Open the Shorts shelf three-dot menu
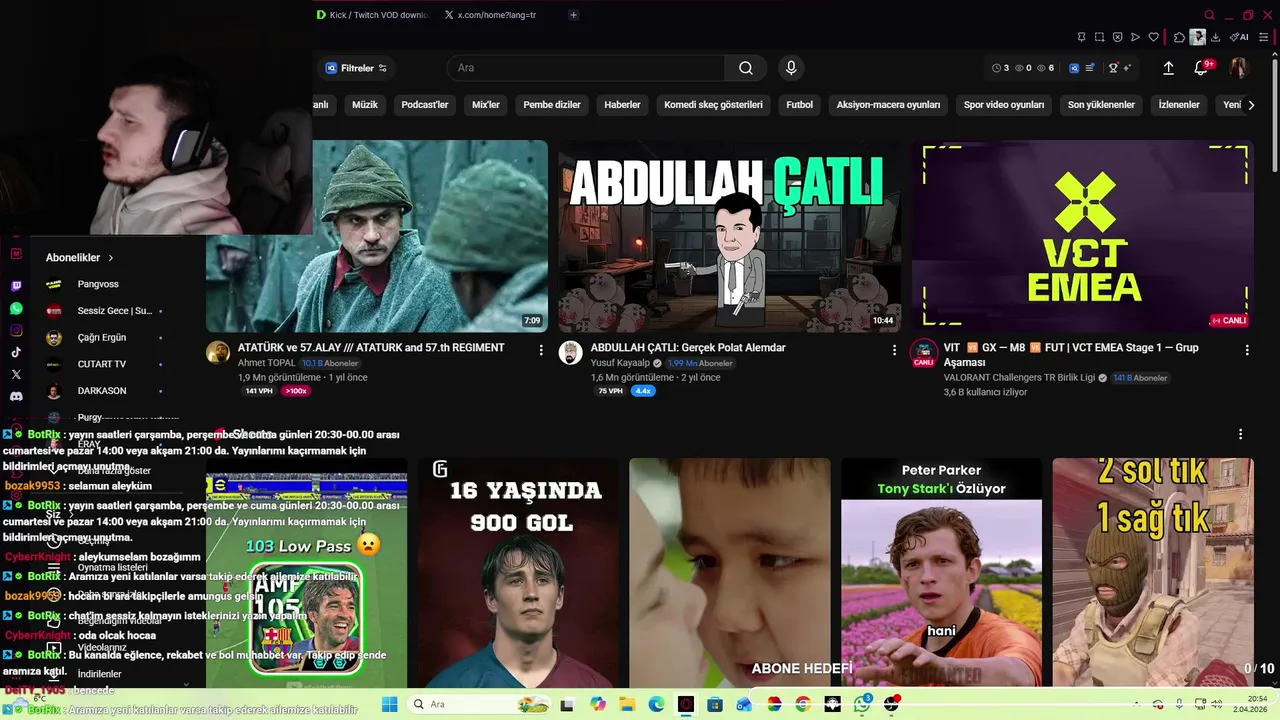Screen dimensions: 1280x720 [1240, 434]
